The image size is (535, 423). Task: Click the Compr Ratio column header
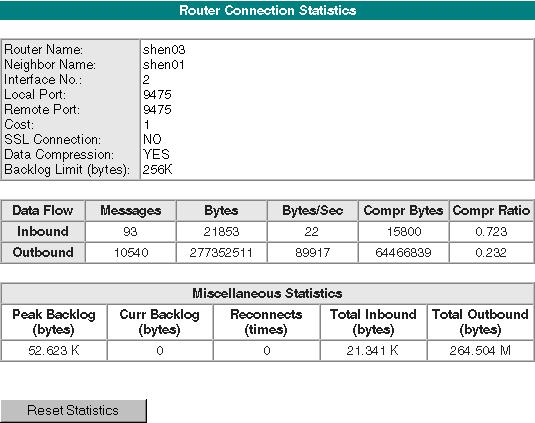click(491, 210)
